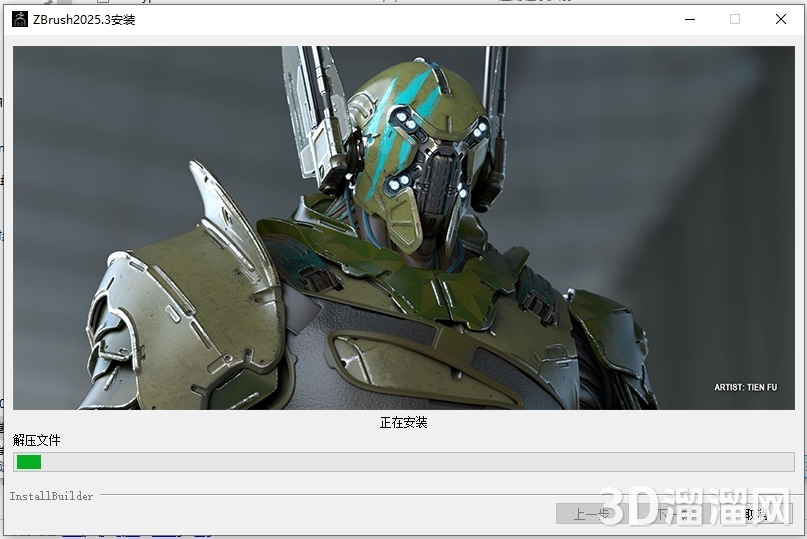The height and width of the screenshot is (539, 807).
Task: Click the disabled maximize window button
Action: (735, 19)
